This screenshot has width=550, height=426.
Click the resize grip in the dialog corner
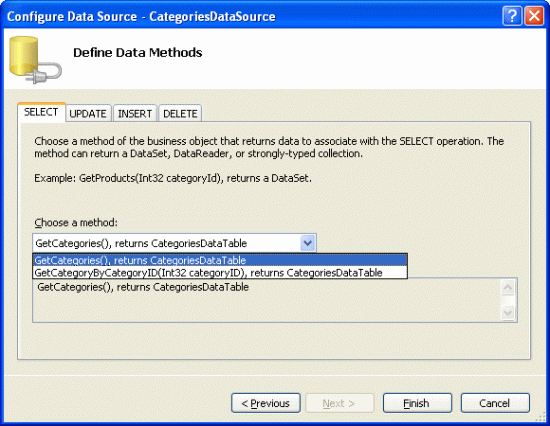[542, 418]
